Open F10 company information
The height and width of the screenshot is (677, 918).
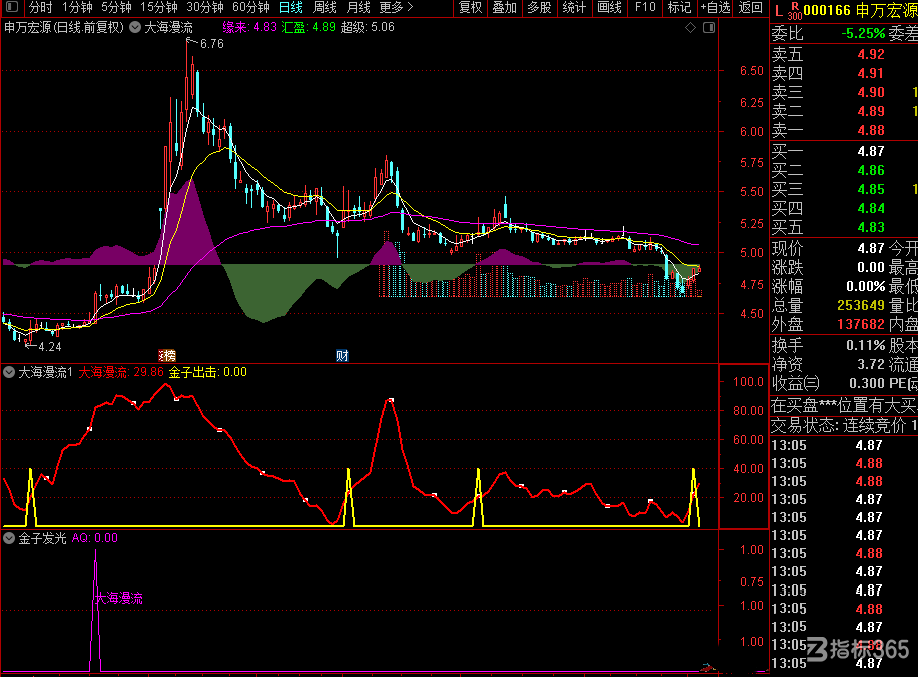(x=645, y=8)
